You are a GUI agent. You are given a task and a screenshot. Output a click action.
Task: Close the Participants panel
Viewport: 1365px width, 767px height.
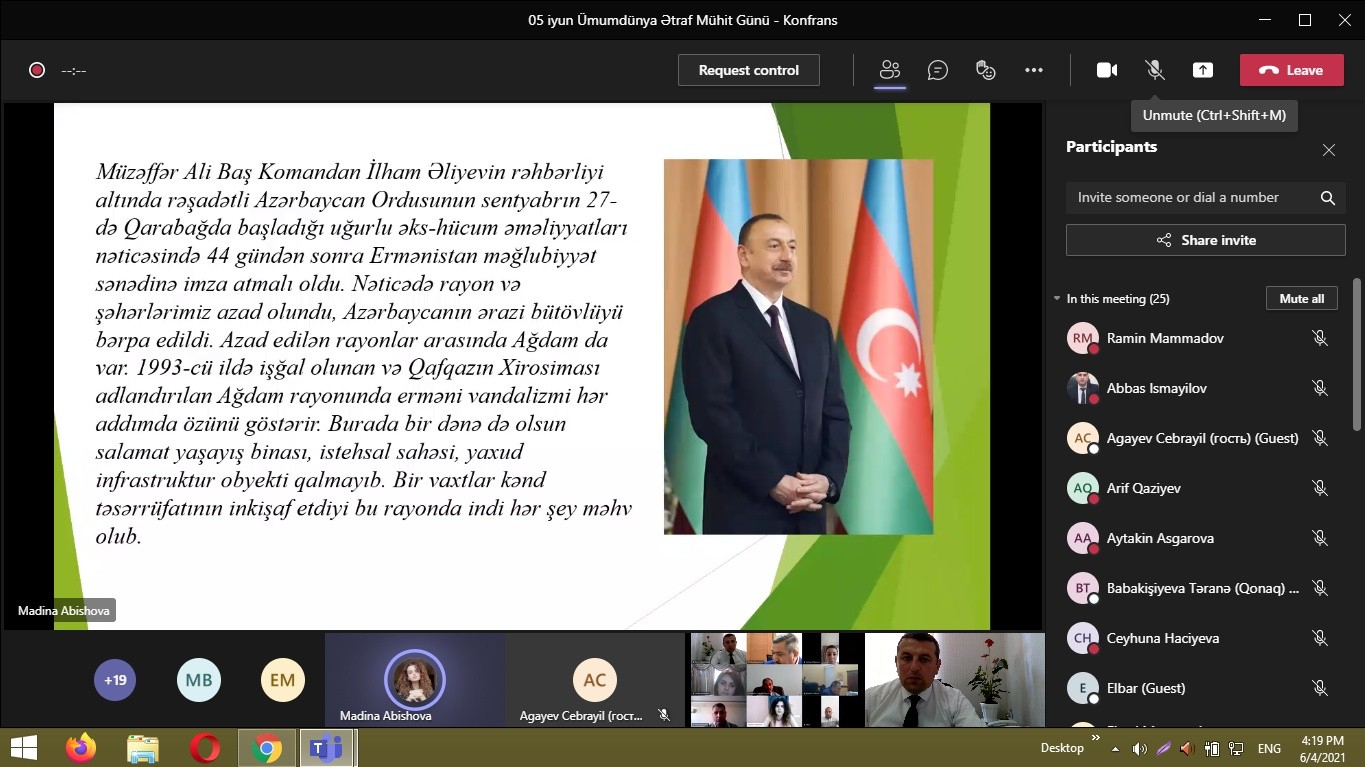pyautogui.click(x=1329, y=150)
